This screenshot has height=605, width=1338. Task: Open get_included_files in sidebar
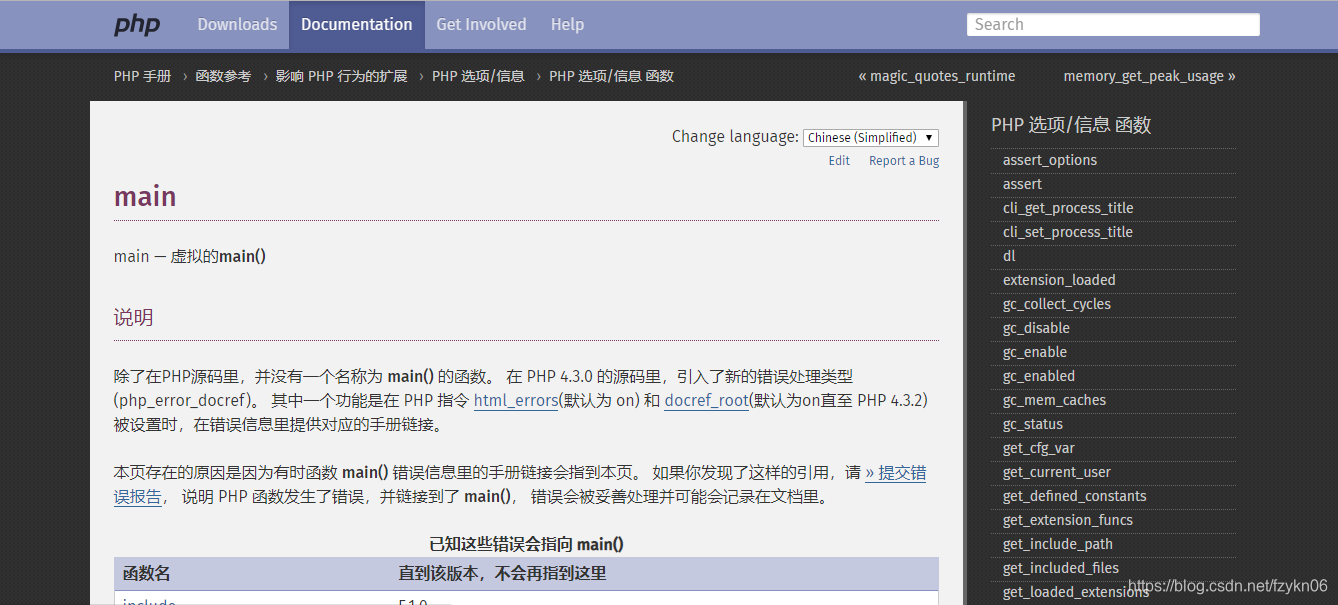click(1061, 568)
